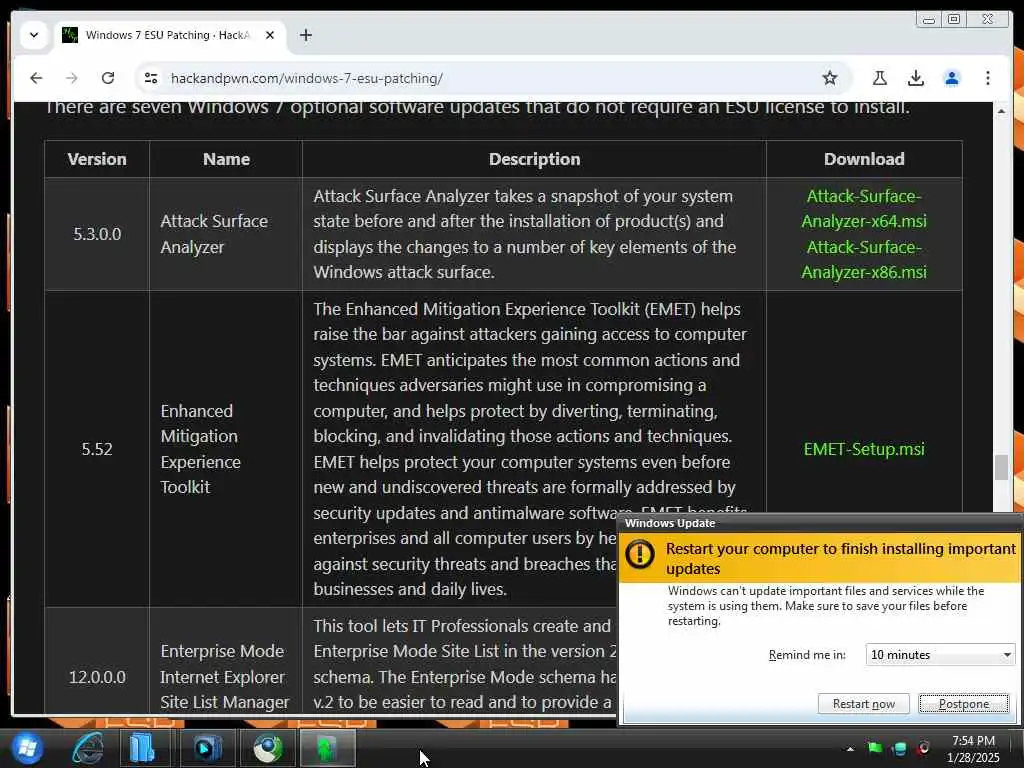Open Windows Media Player taskbar icon

click(206, 748)
